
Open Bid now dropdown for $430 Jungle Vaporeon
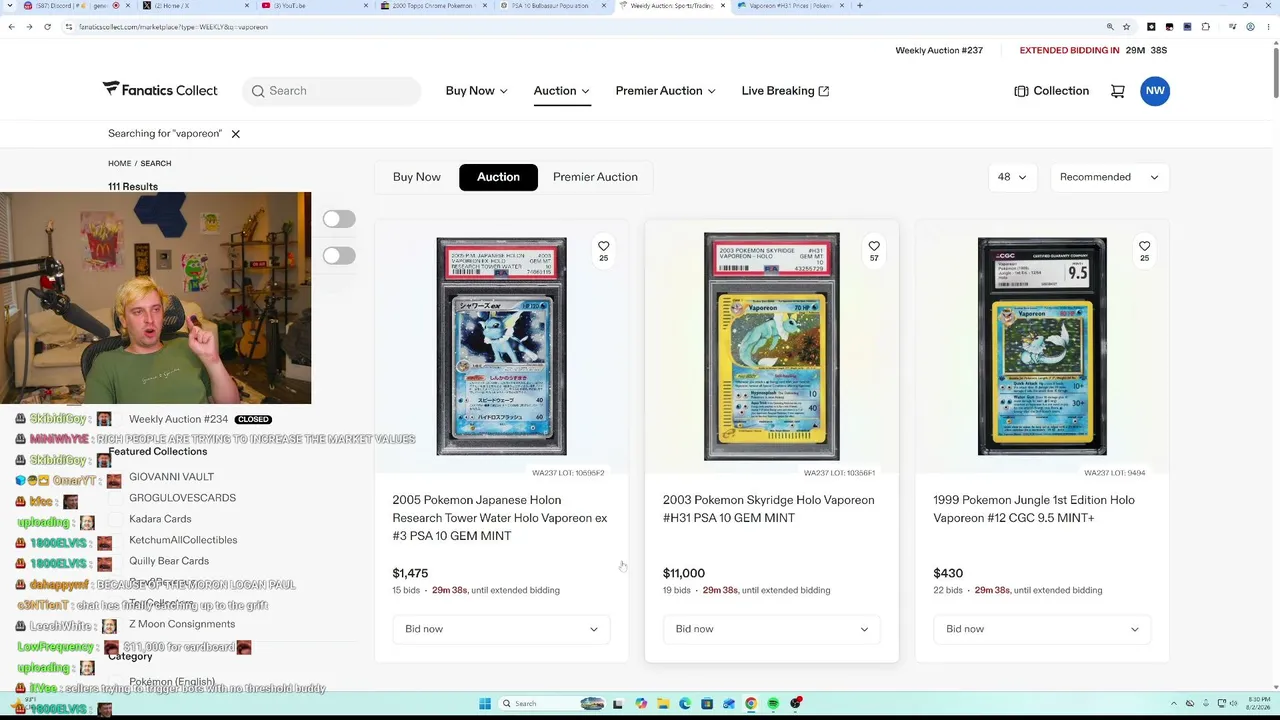(1042, 629)
